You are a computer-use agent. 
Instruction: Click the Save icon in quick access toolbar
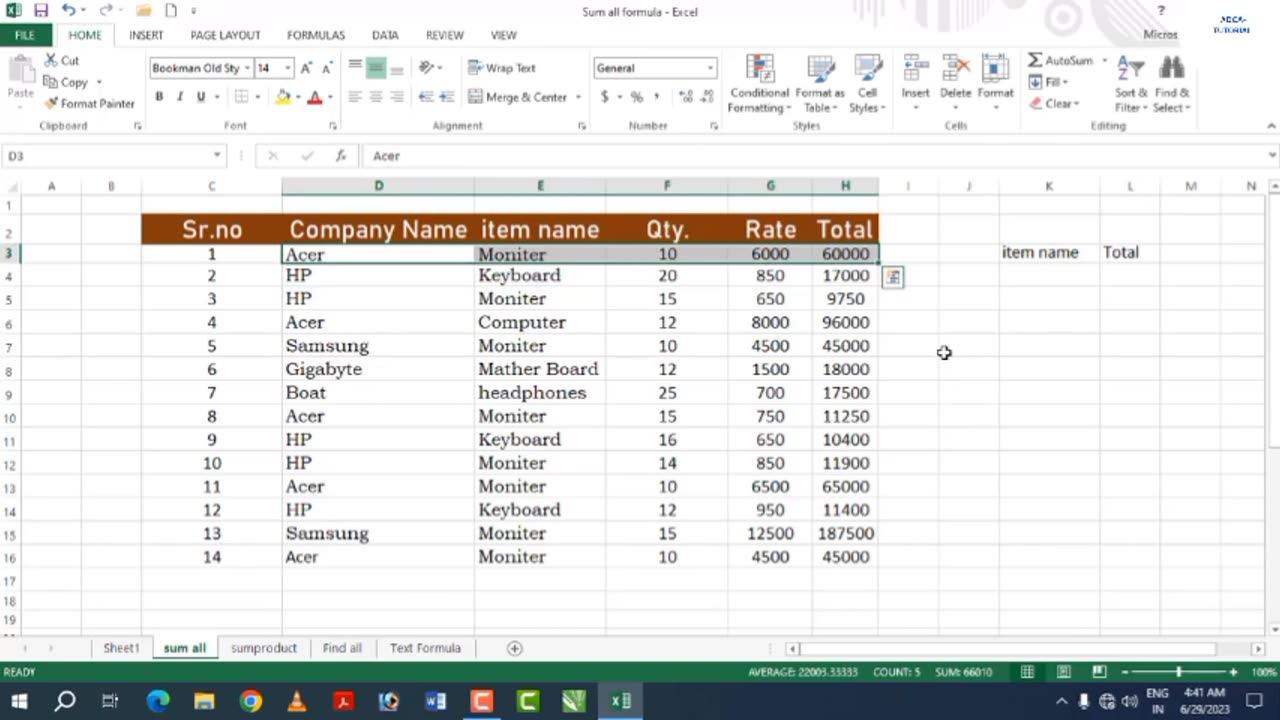(41, 11)
